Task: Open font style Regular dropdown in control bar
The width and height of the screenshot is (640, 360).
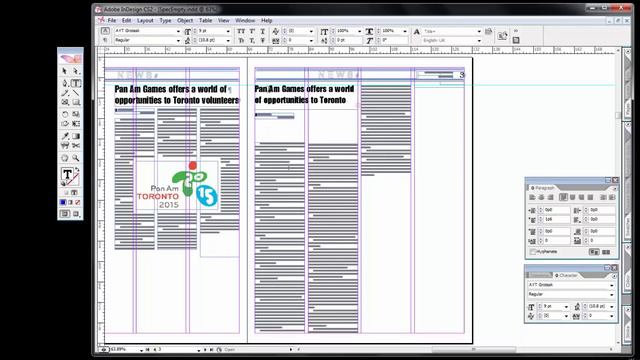Action: click(178, 40)
